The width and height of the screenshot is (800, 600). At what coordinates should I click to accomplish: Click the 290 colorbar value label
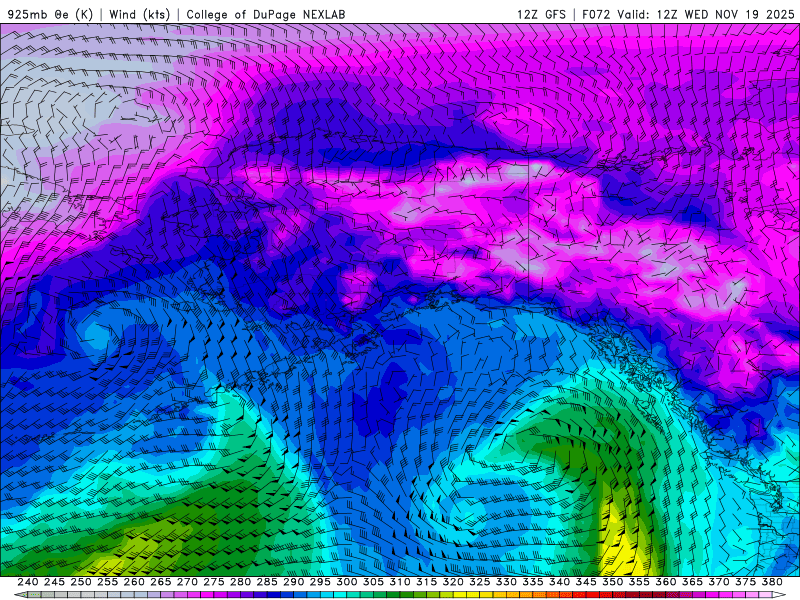[293, 582]
